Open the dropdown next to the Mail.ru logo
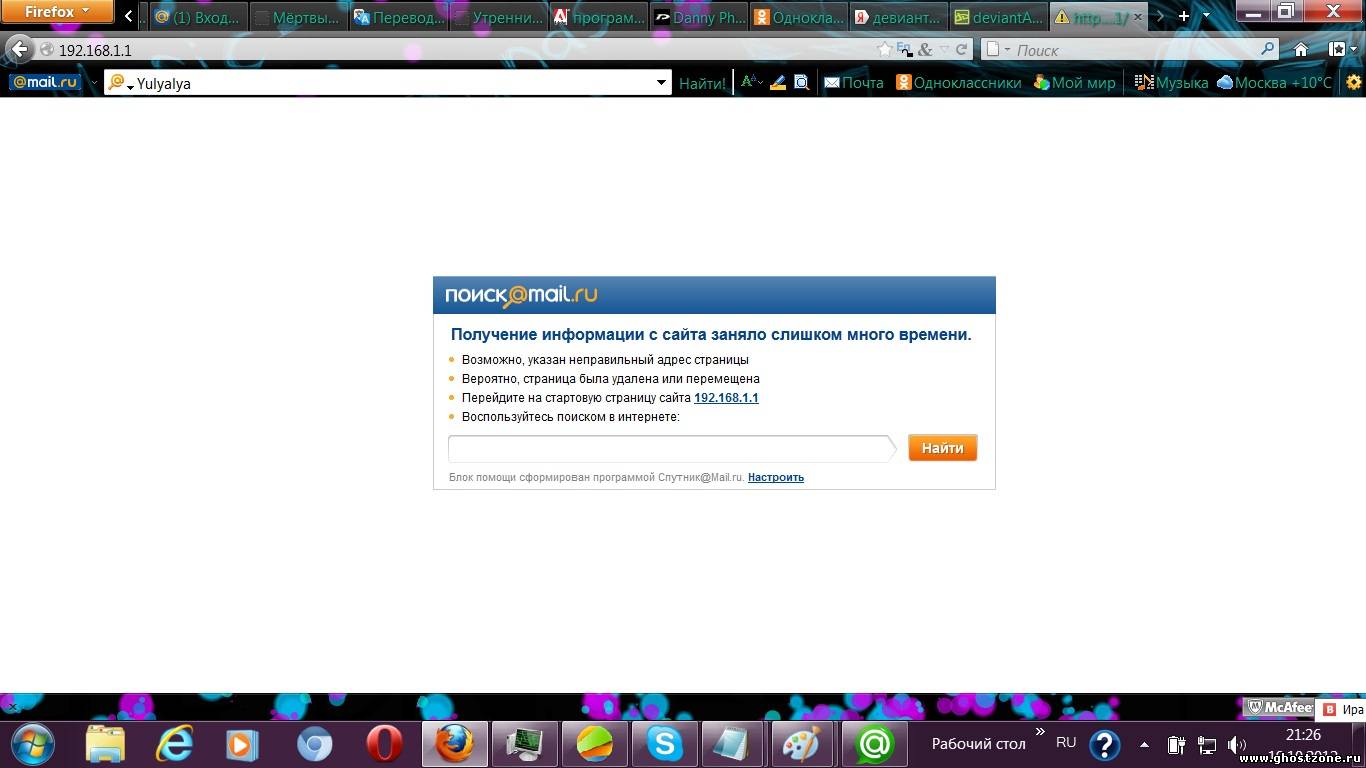1366x768 pixels. coord(94,83)
